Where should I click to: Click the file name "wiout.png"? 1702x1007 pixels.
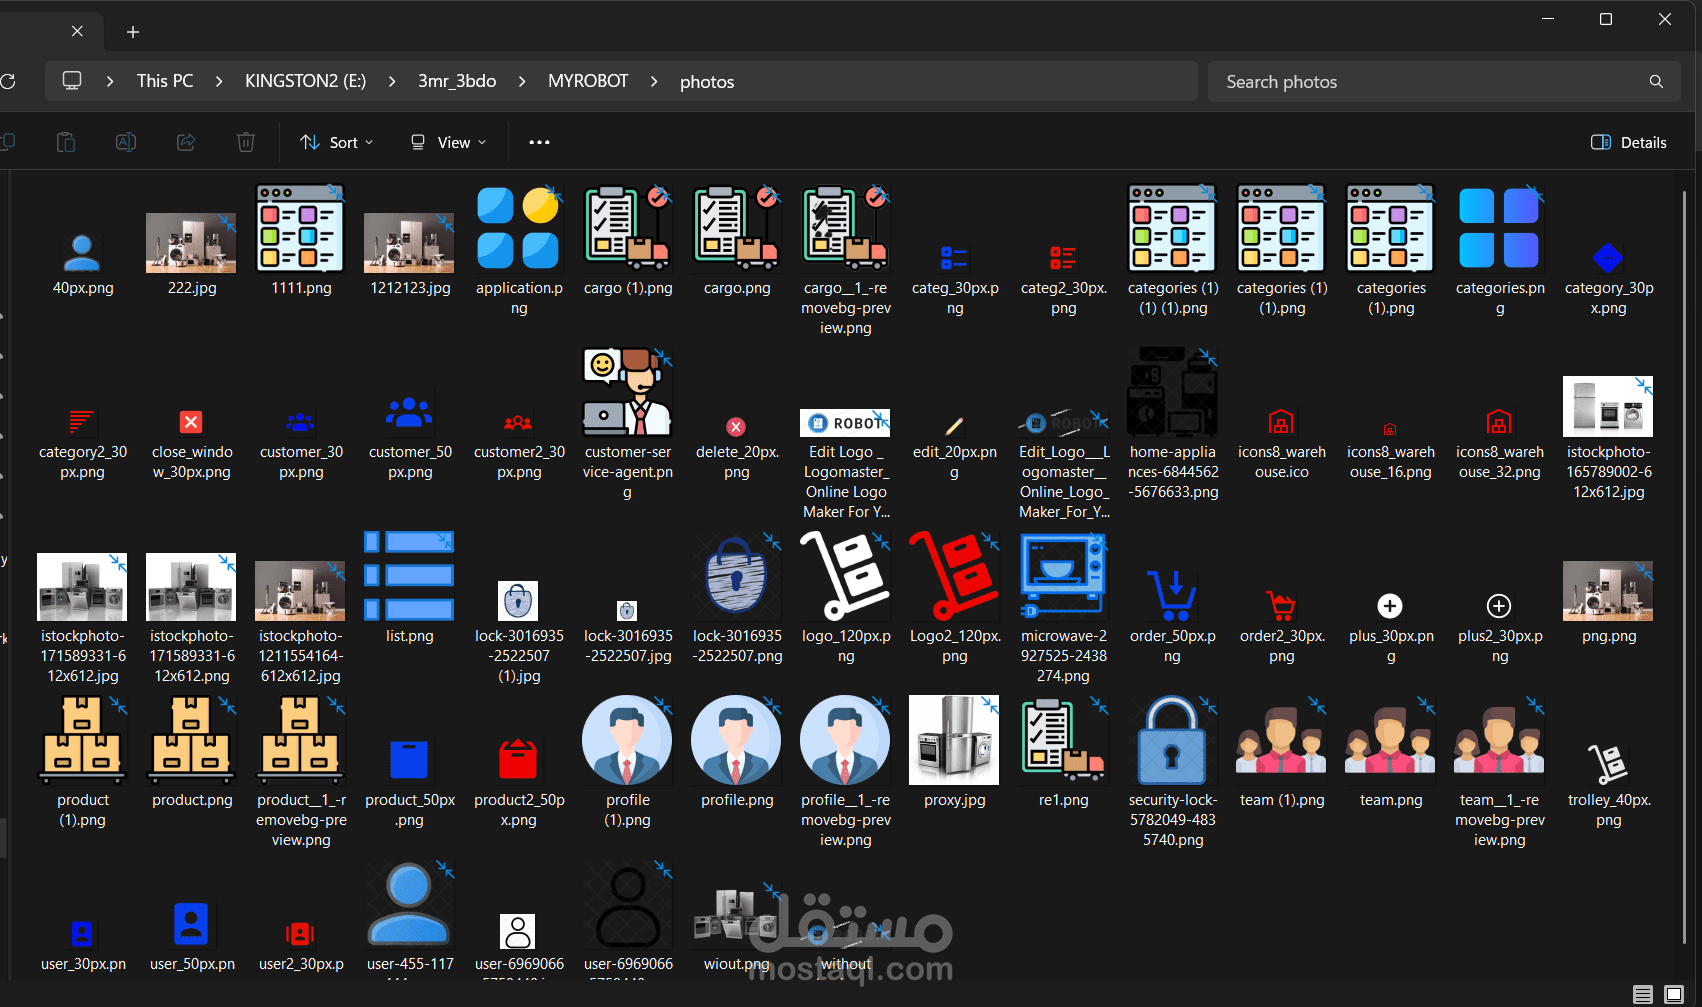(737, 964)
